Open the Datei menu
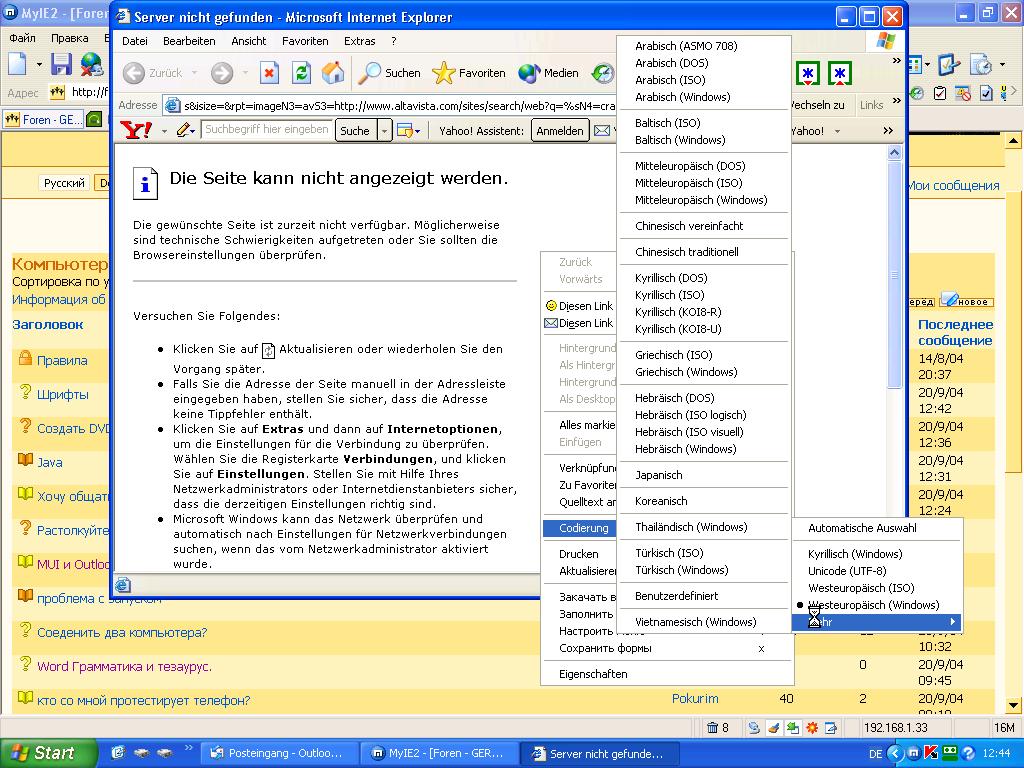This screenshot has width=1024, height=768. pyautogui.click(x=135, y=41)
